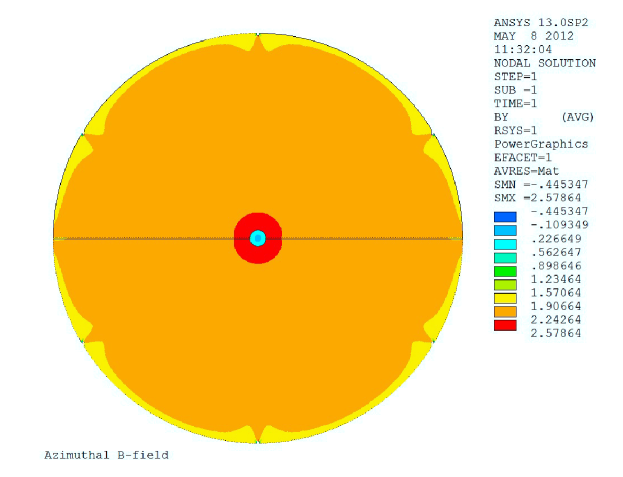Click the '(AVG)' label

(578, 117)
